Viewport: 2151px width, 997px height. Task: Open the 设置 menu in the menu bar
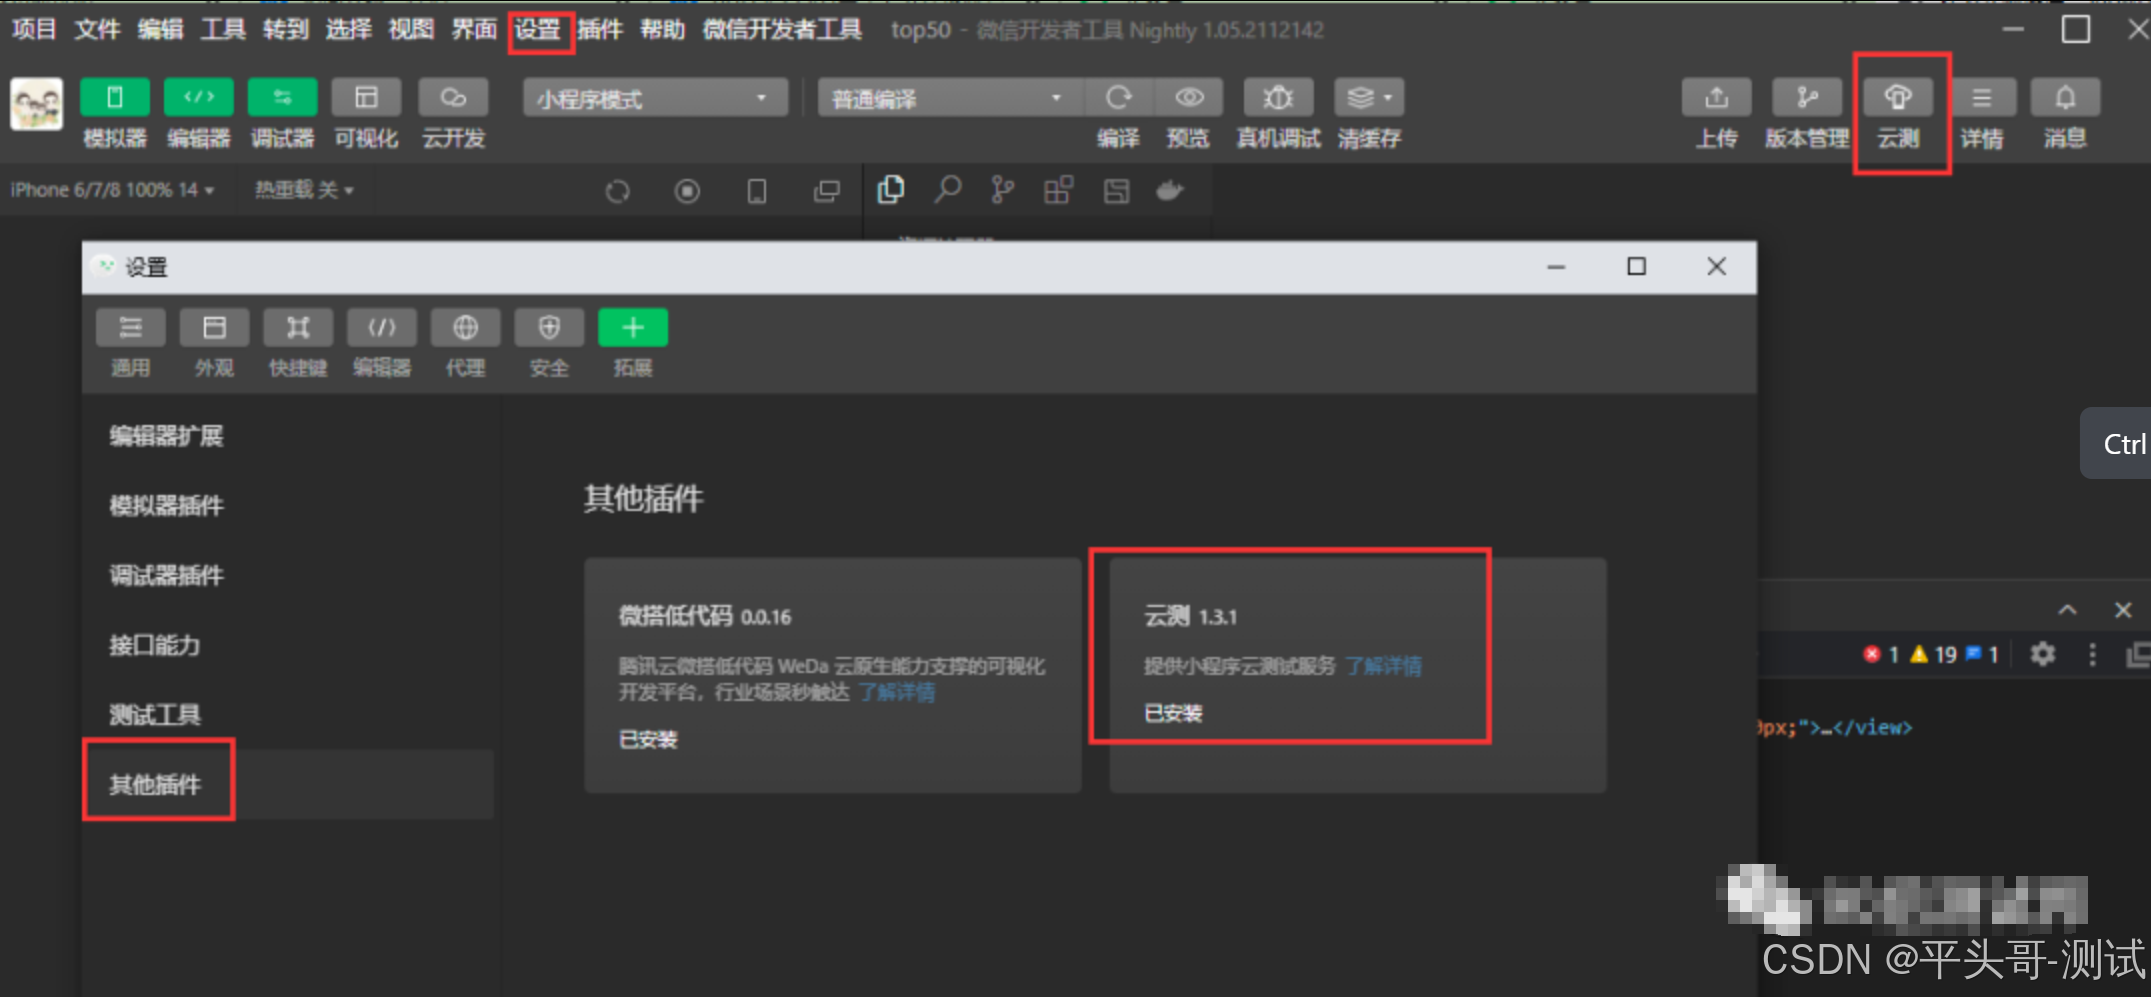tap(538, 29)
